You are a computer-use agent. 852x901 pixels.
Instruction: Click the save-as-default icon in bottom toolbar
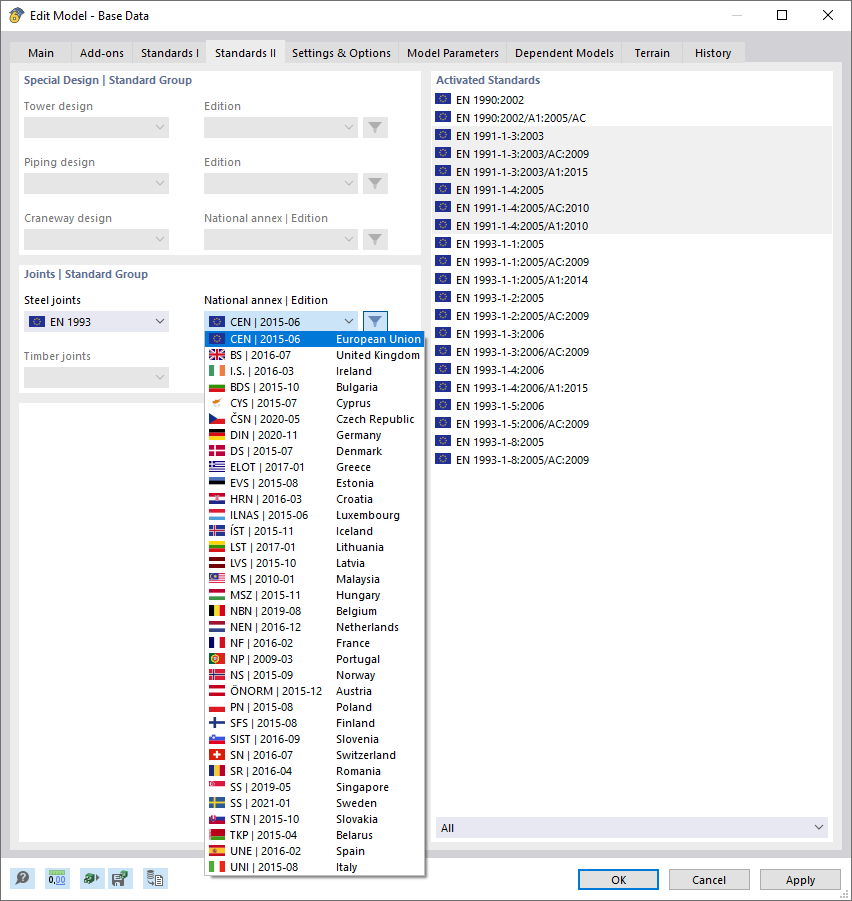[120, 879]
